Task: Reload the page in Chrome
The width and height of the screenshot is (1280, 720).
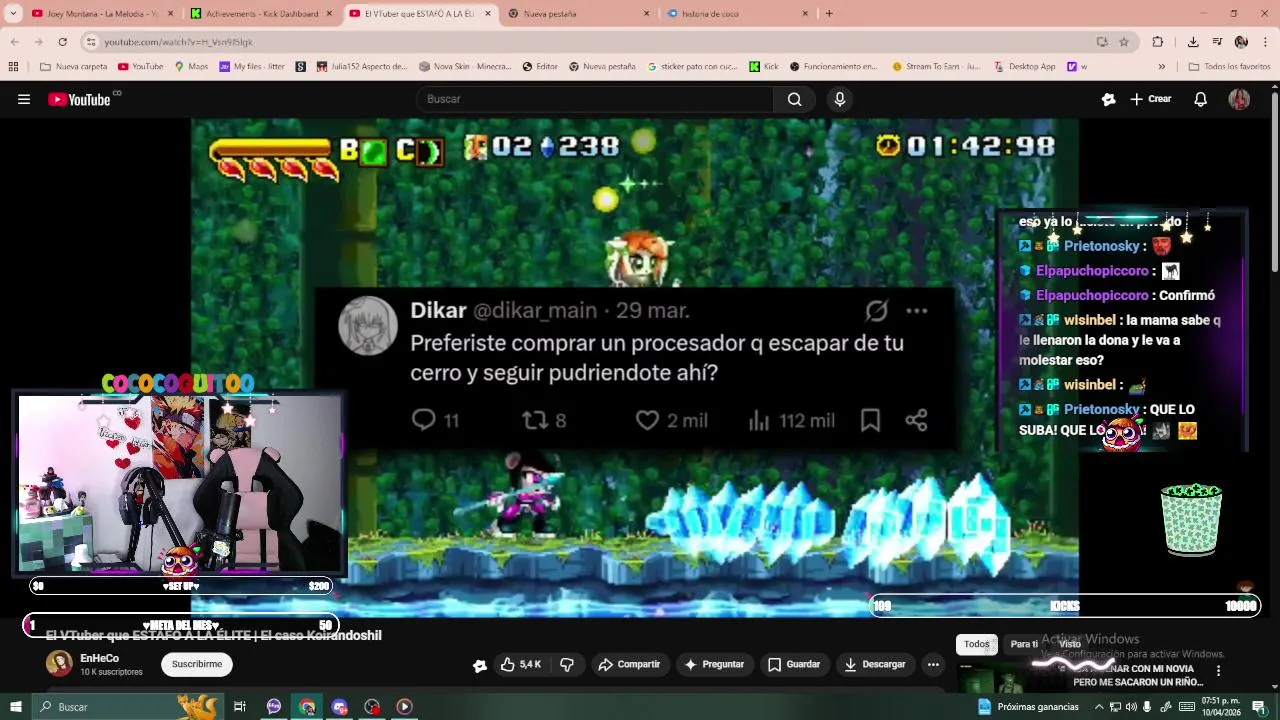Action: coord(62,42)
